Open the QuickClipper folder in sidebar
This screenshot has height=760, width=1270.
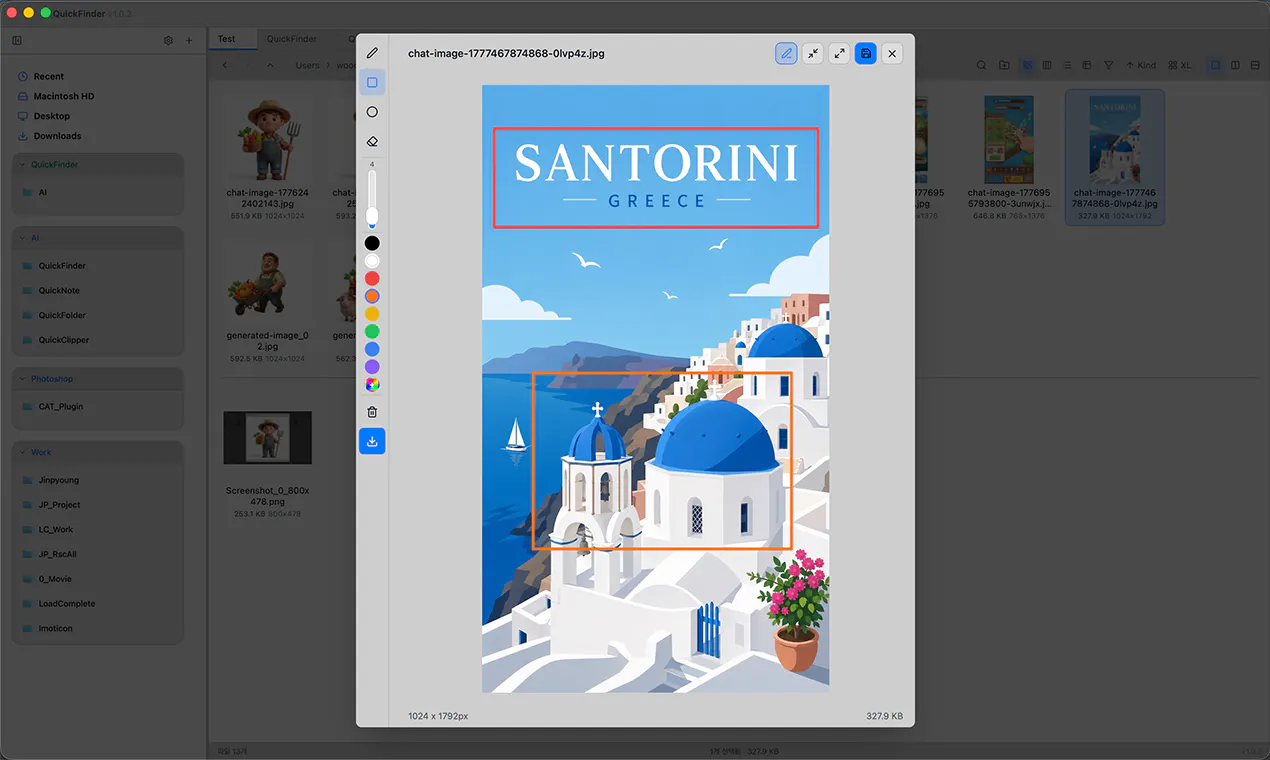tap(98, 340)
